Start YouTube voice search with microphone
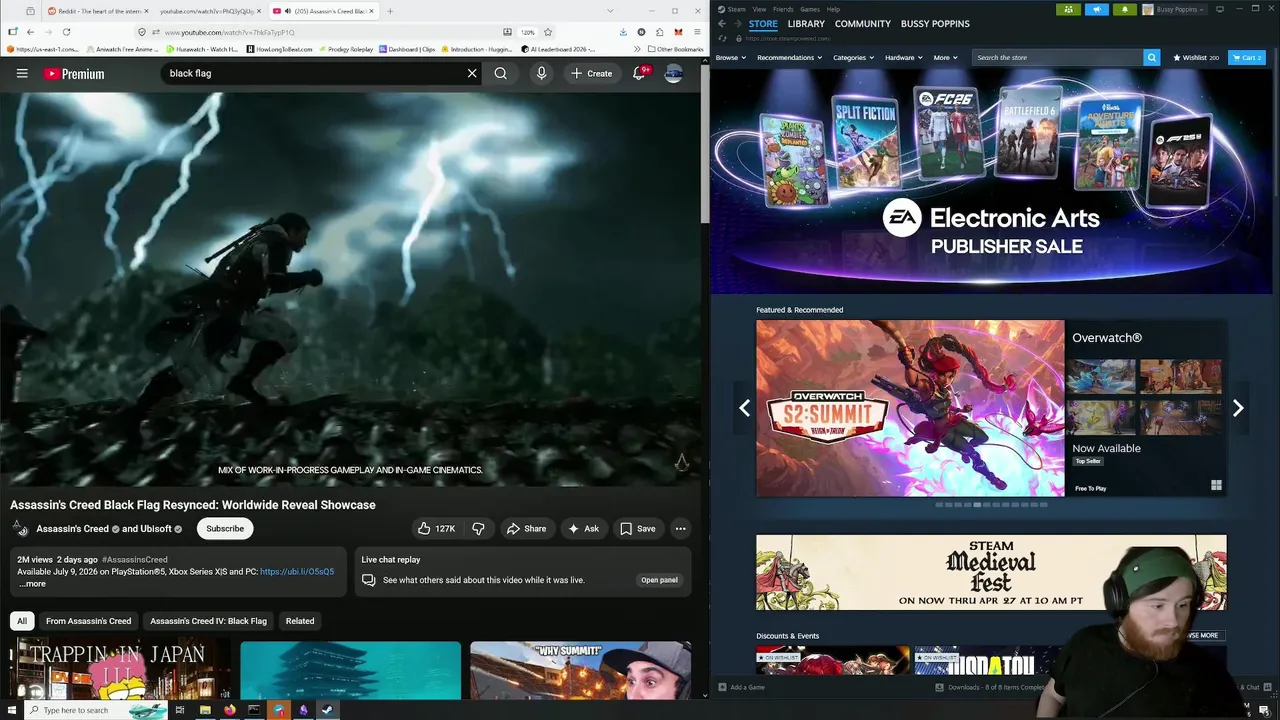 [x=541, y=73]
